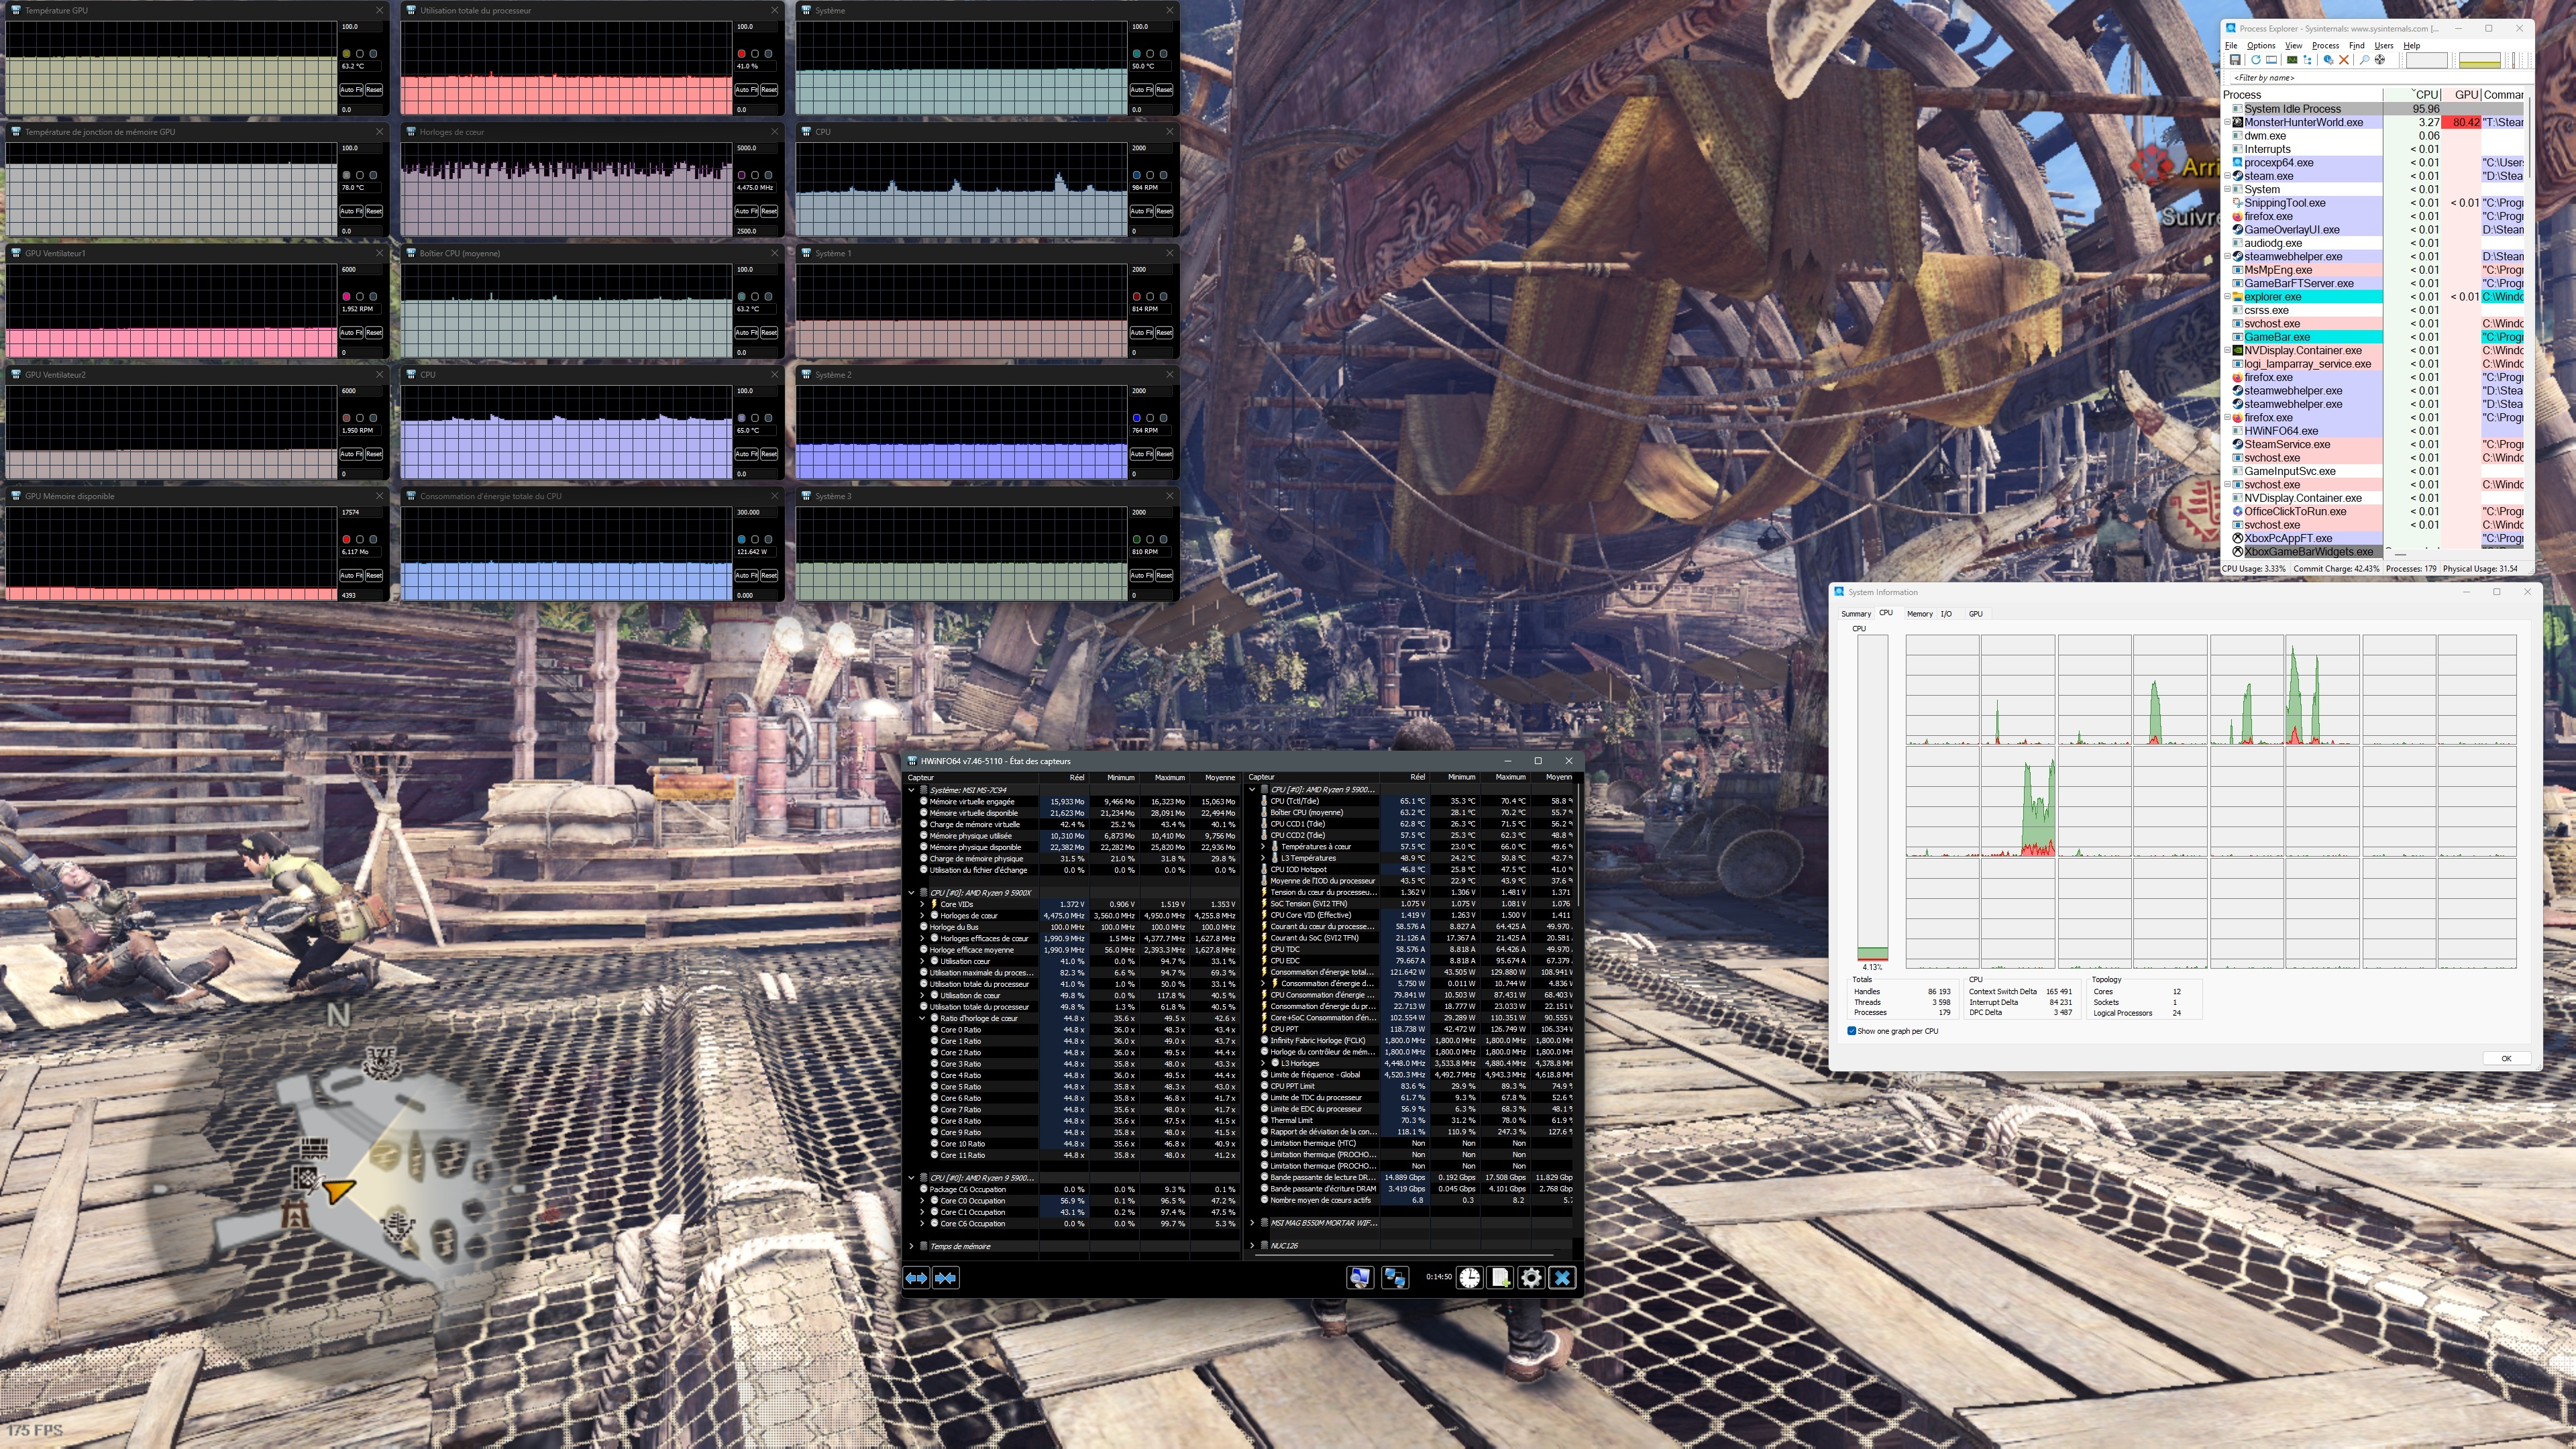
Task: Click Reset on the 'Utilisation totale du processeur' graph
Action: (x=768, y=90)
